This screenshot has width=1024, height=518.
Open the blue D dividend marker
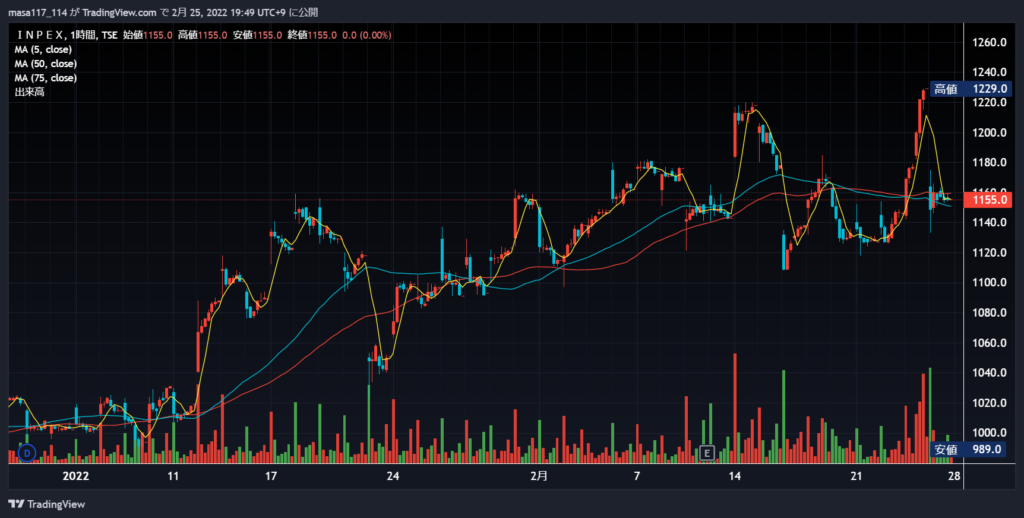(27, 453)
